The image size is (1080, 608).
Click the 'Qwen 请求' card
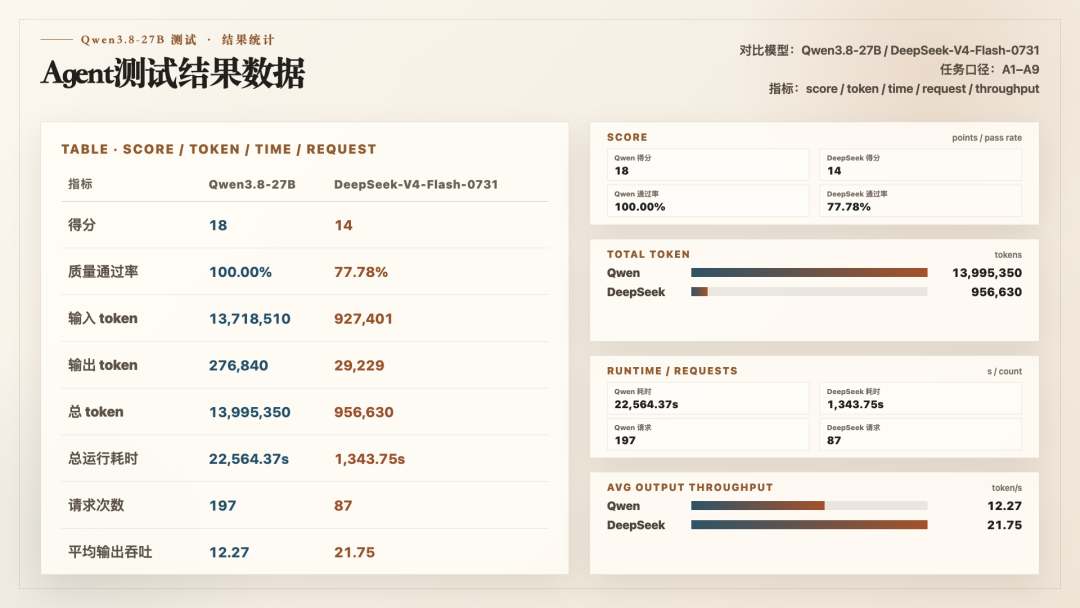(x=708, y=434)
